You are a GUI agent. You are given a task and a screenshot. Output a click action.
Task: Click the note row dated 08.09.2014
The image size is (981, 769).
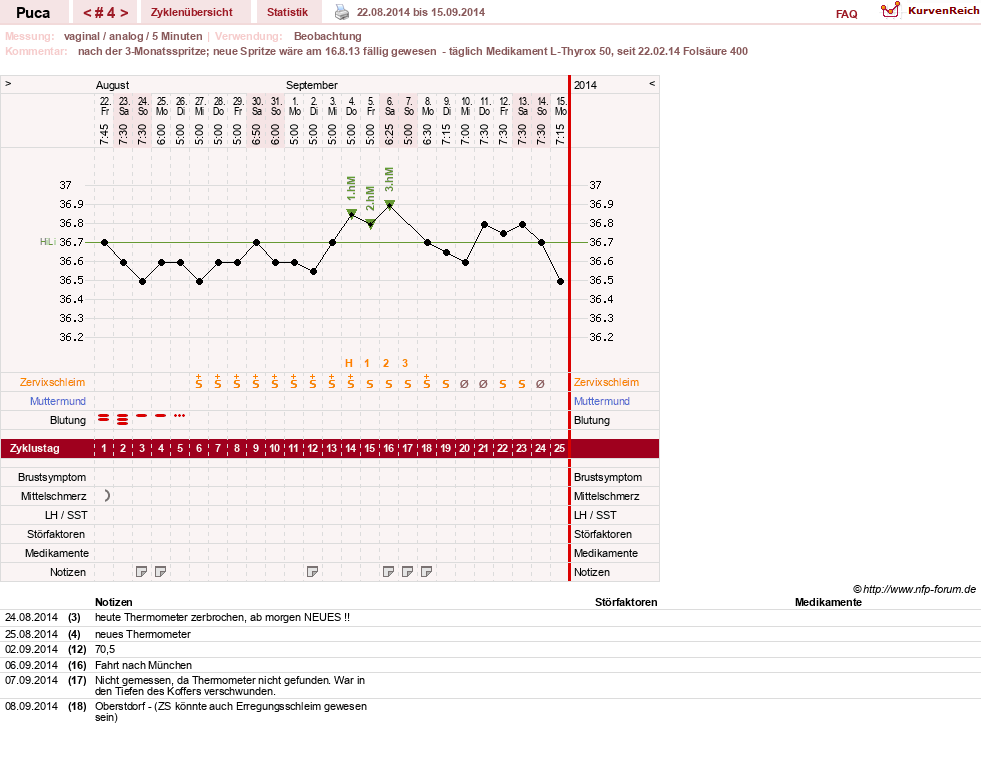(490, 712)
